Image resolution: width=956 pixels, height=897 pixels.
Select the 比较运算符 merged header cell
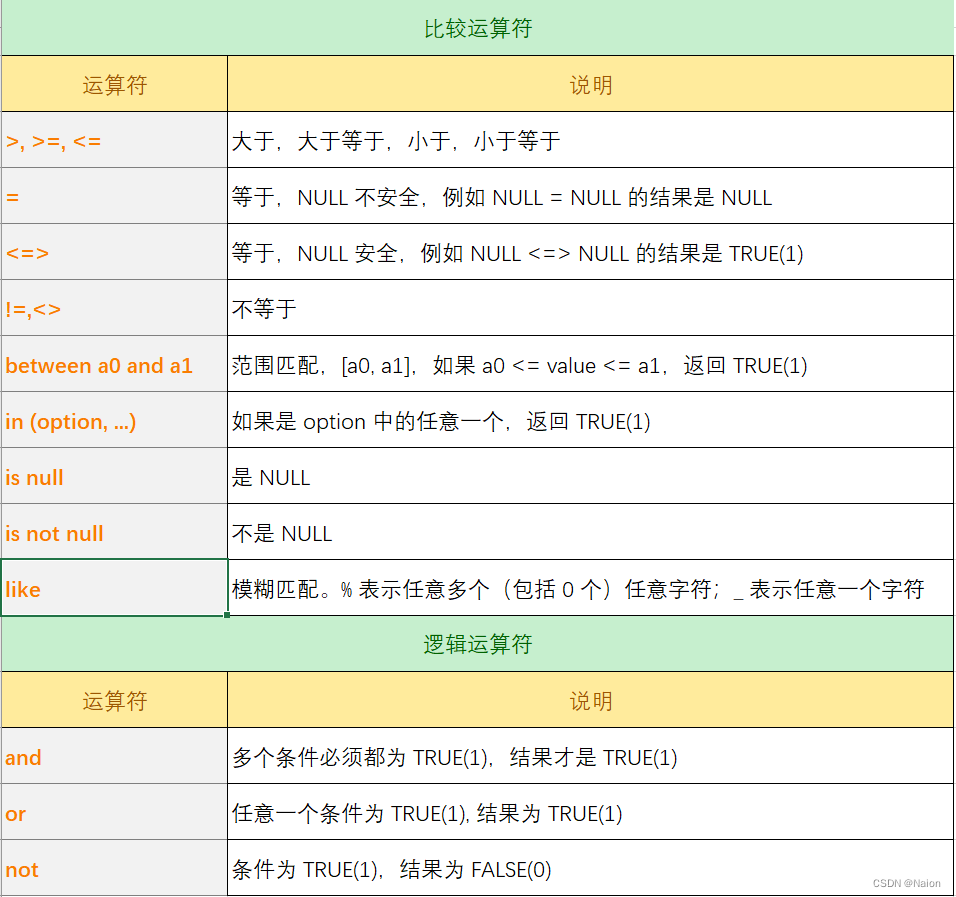point(477,28)
